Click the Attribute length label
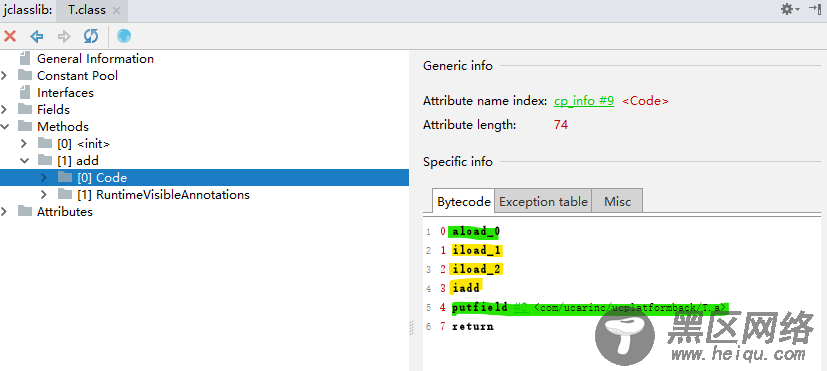The image size is (827, 371). [x=469, y=125]
